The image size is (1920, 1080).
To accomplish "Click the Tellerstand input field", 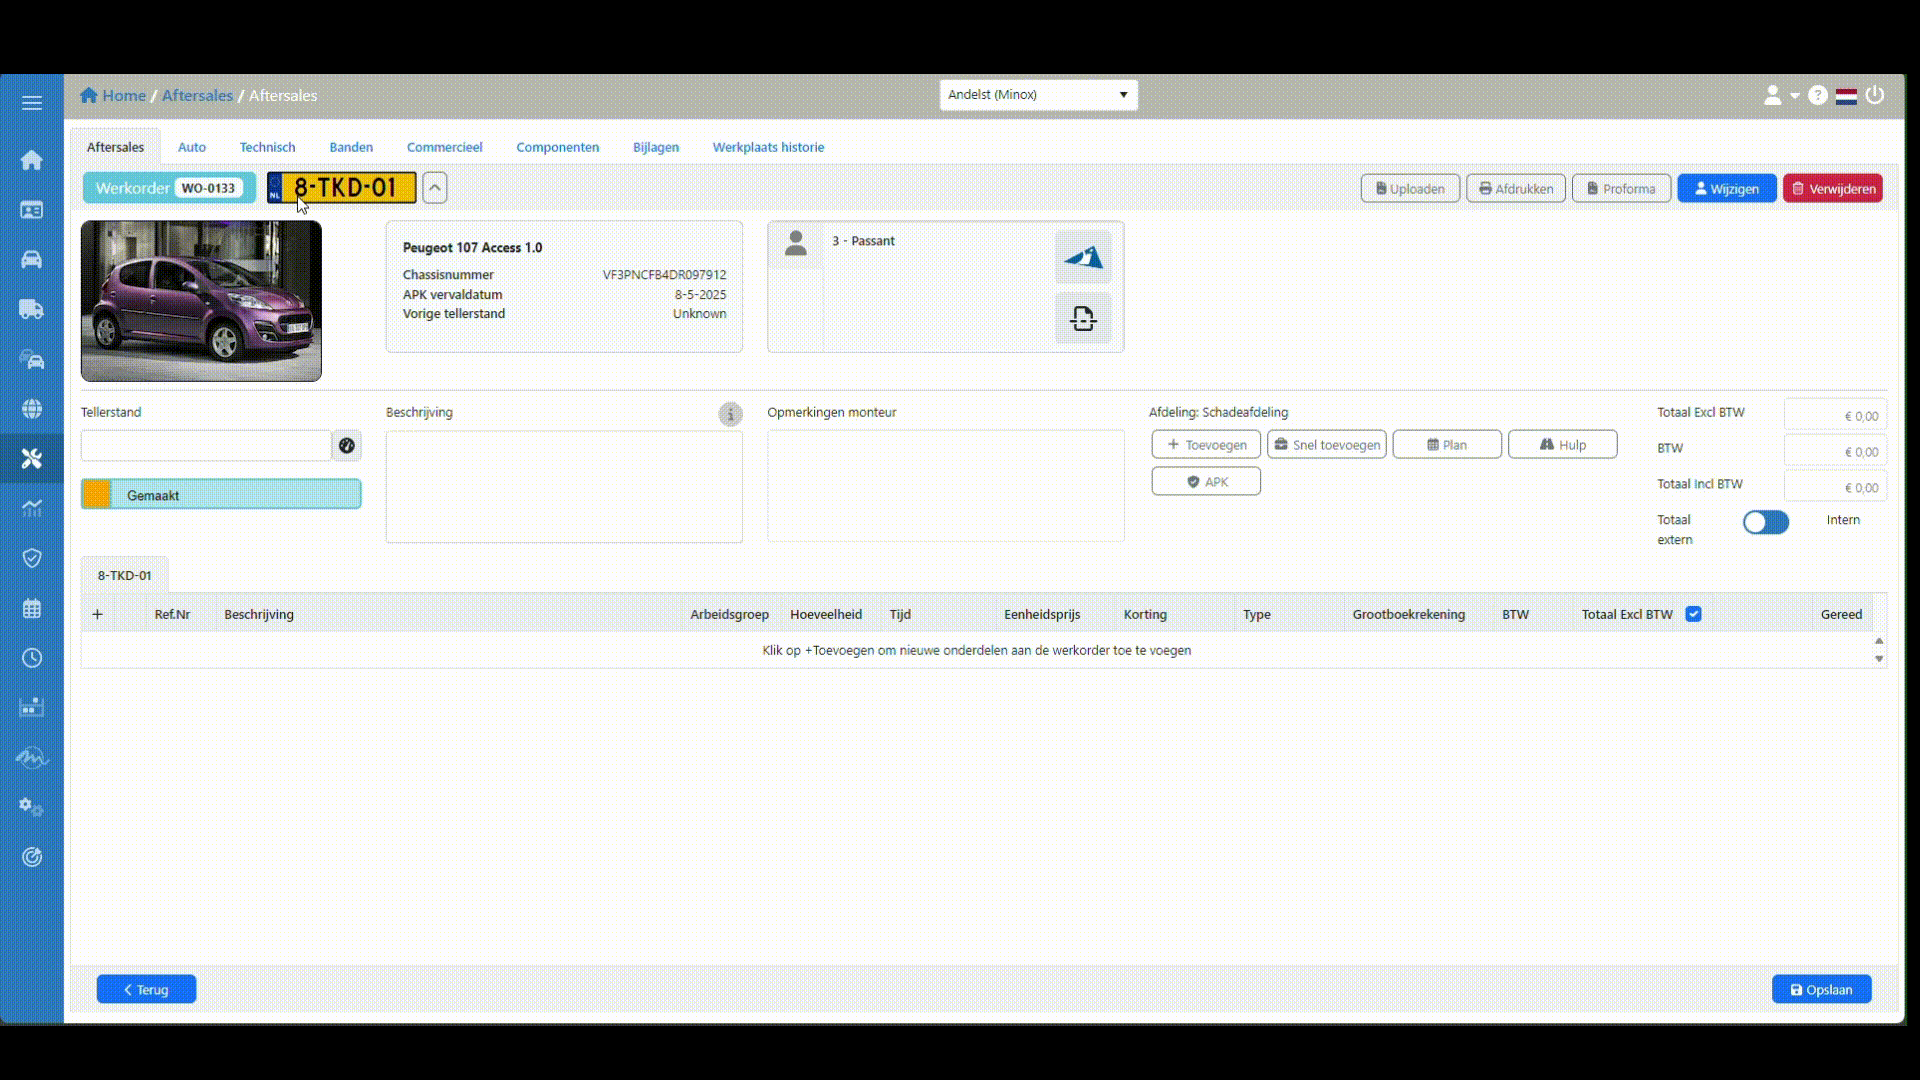I will (x=206, y=446).
